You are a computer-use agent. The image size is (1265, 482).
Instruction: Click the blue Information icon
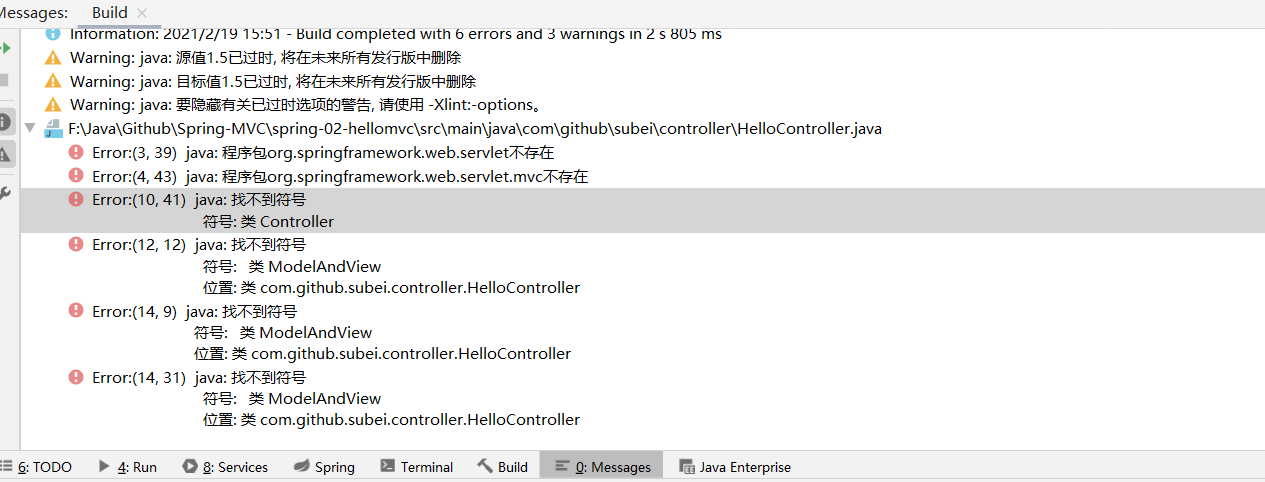point(53,34)
